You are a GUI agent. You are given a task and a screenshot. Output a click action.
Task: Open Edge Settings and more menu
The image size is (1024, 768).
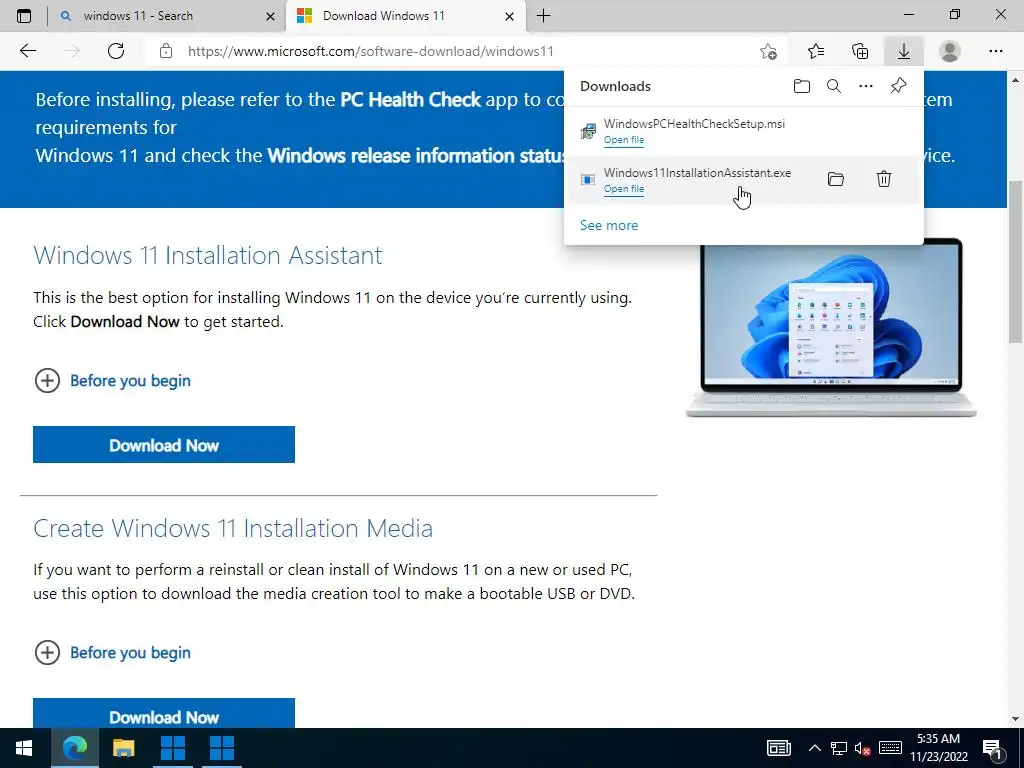(x=995, y=51)
